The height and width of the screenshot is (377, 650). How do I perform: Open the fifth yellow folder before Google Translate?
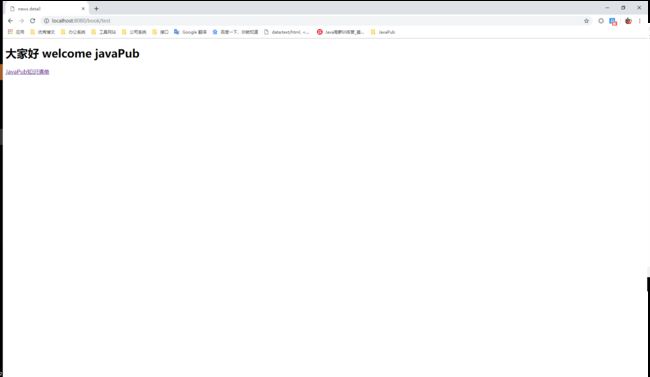pos(160,32)
